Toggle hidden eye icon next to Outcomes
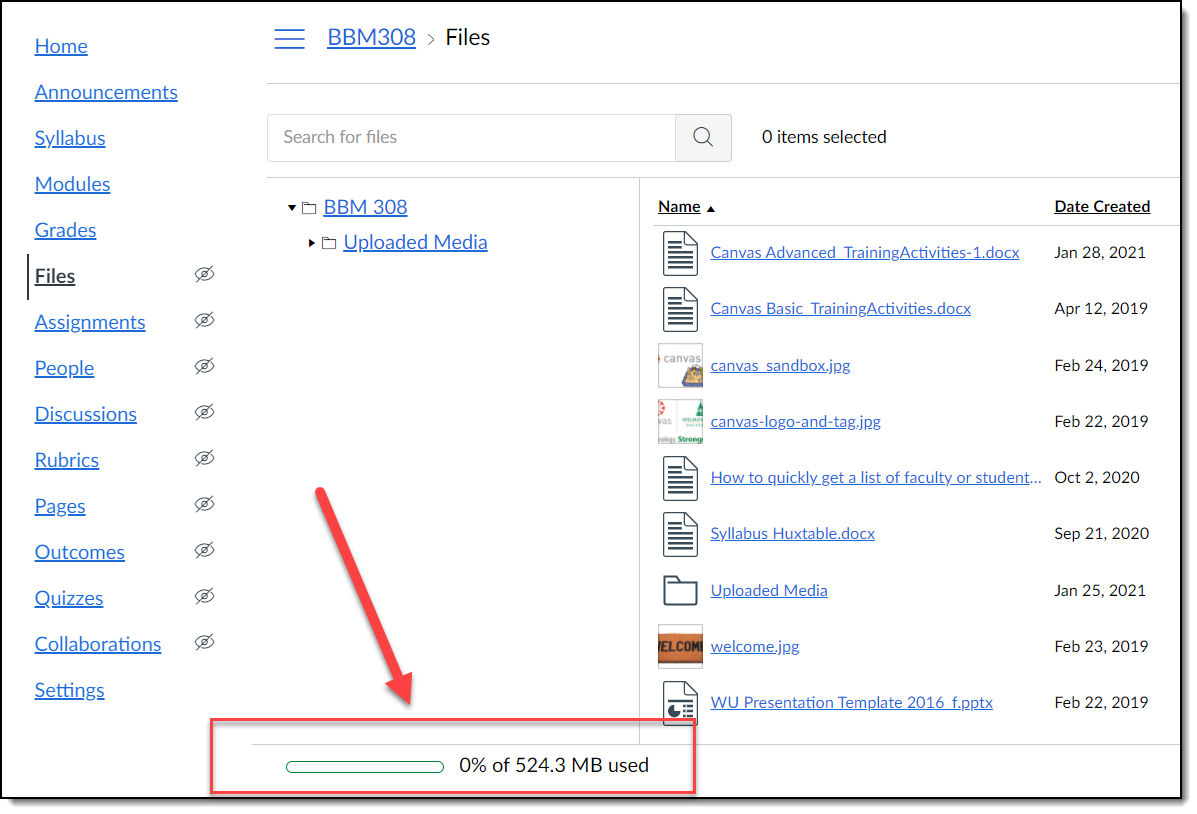This screenshot has width=1197, height=814. pos(204,550)
